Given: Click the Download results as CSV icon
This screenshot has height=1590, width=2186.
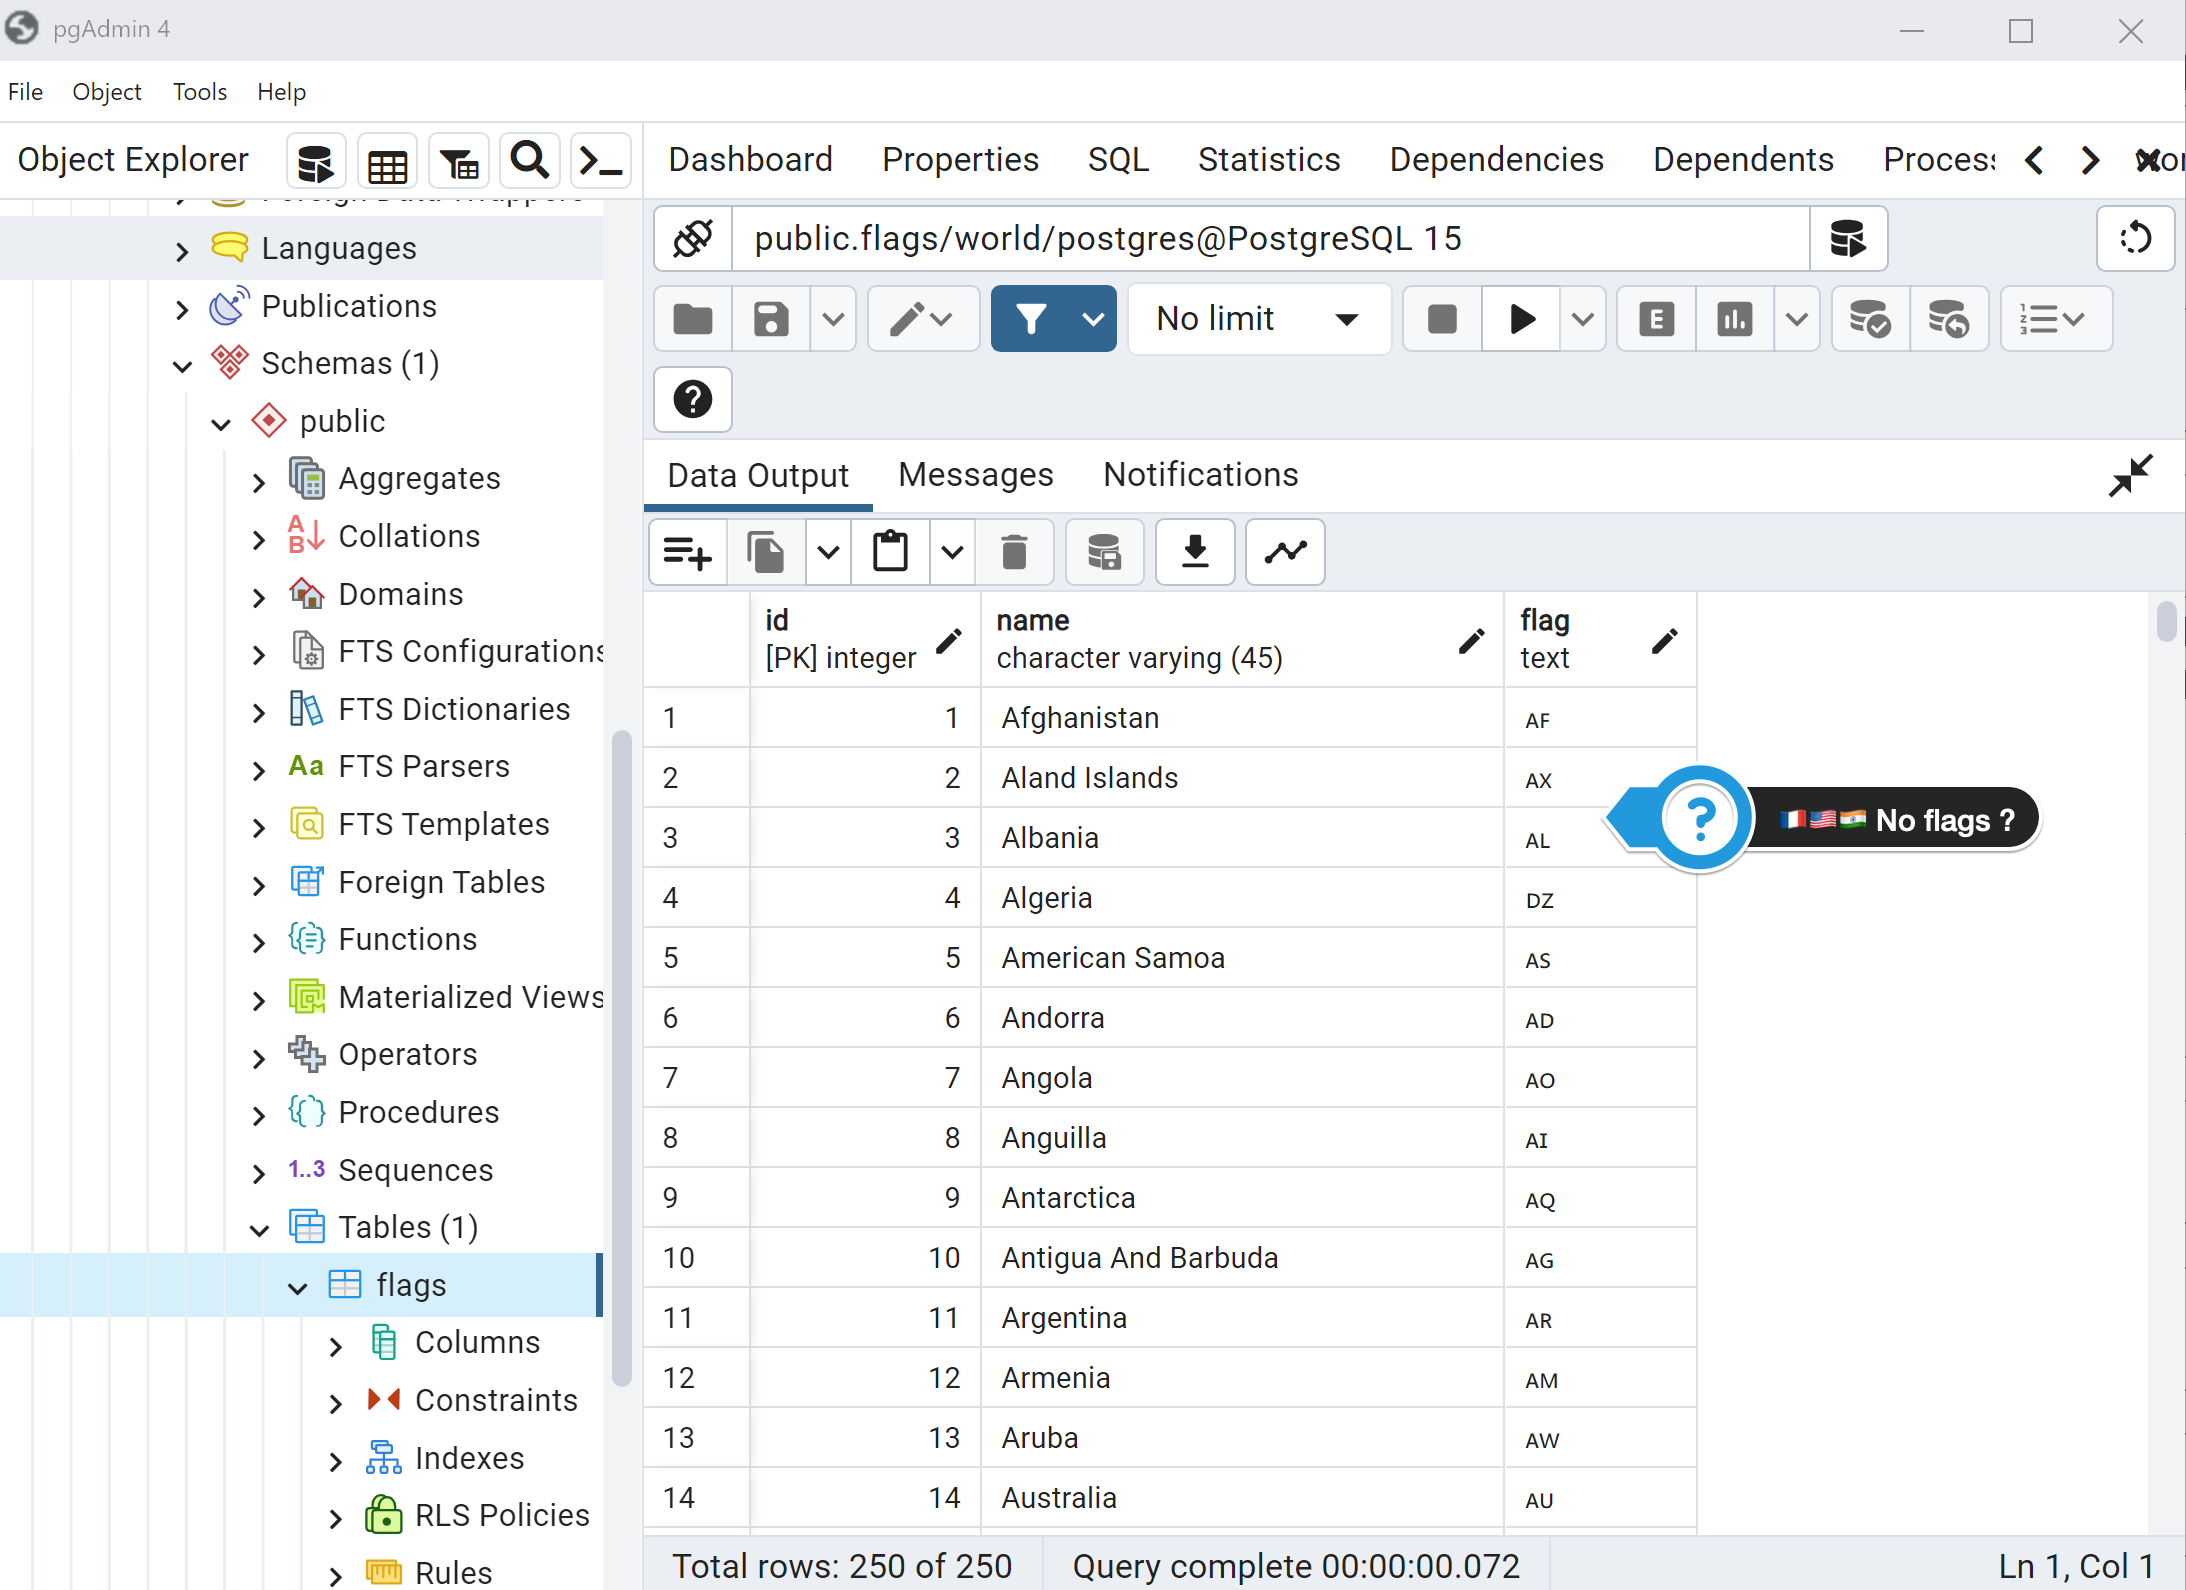Looking at the screenshot, I should tap(1195, 552).
